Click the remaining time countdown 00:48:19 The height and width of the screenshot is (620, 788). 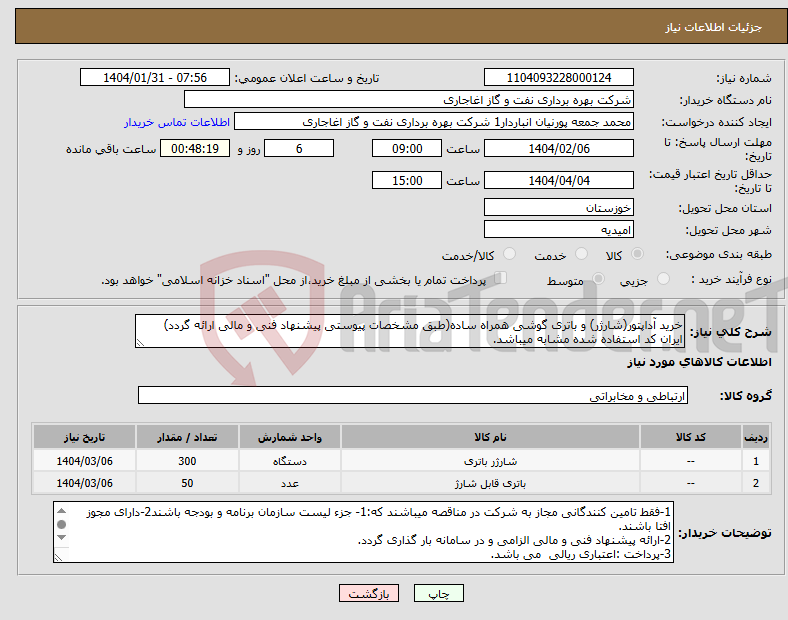coord(195,148)
